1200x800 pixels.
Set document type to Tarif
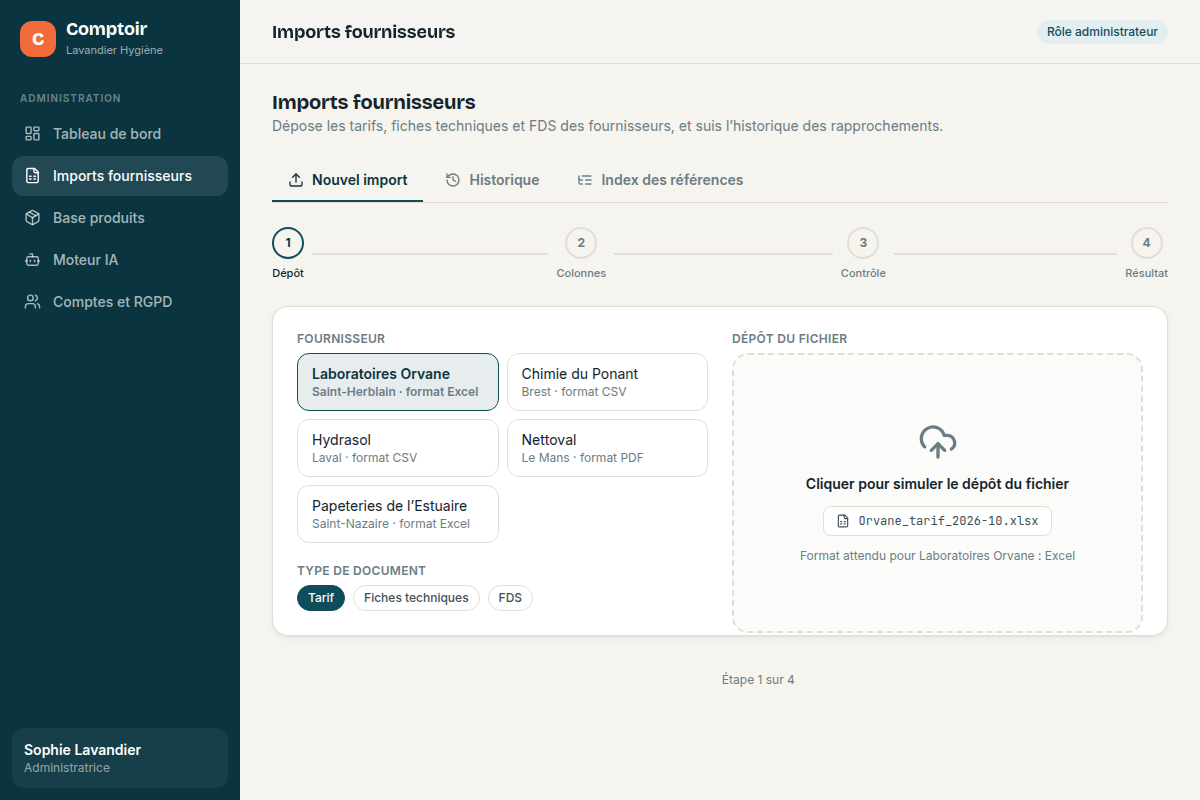coord(321,598)
